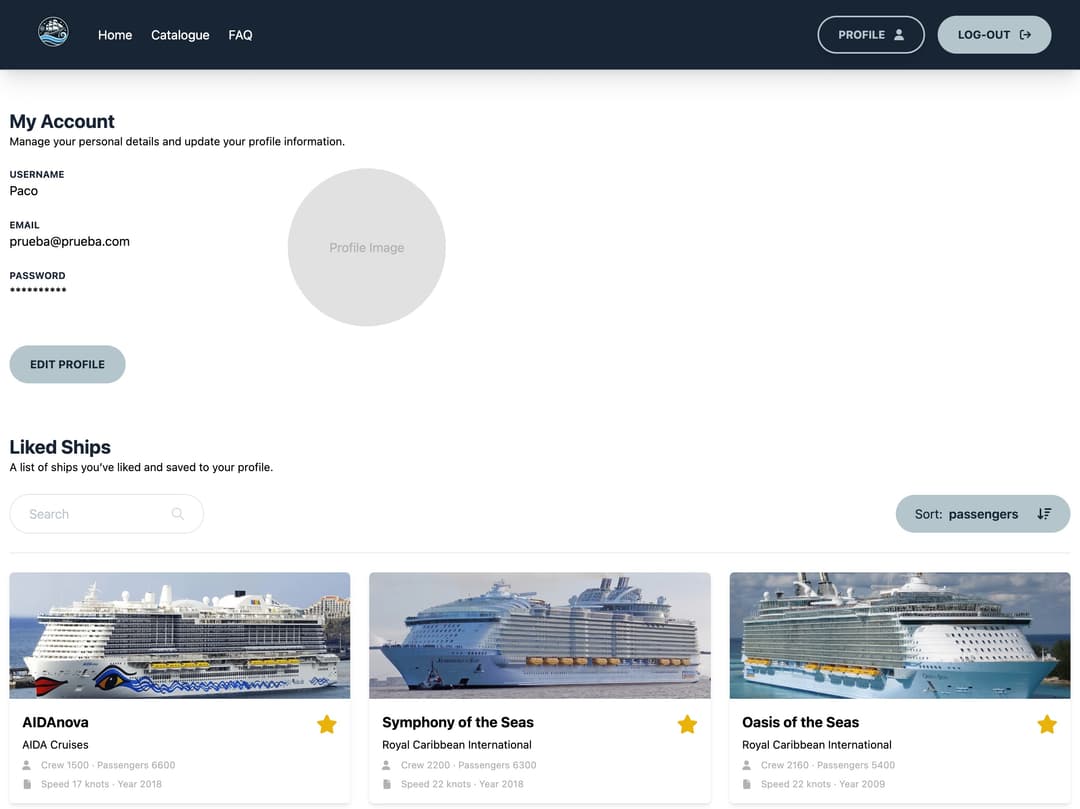Open the Home page
This screenshot has height=809, width=1080.
click(114, 35)
